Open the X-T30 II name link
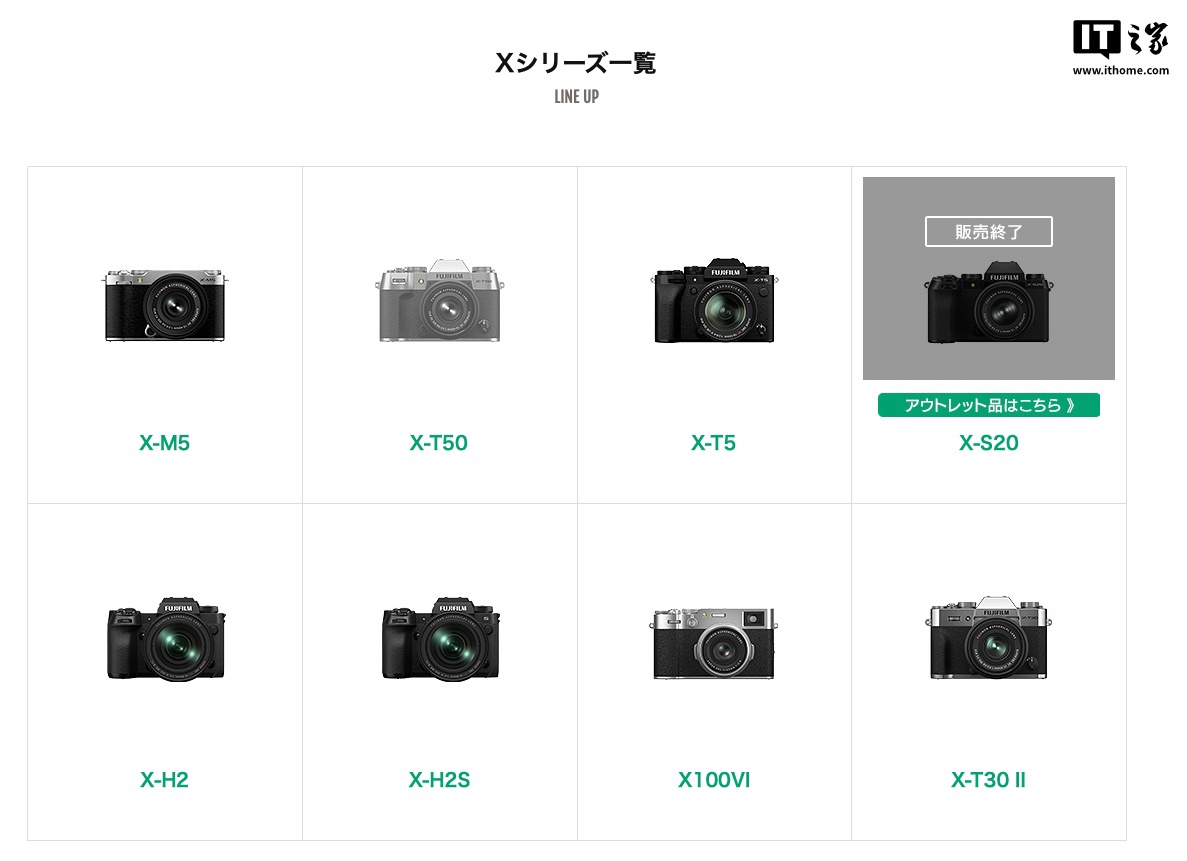The image size is (1187, 861). (x=989, y=780)
